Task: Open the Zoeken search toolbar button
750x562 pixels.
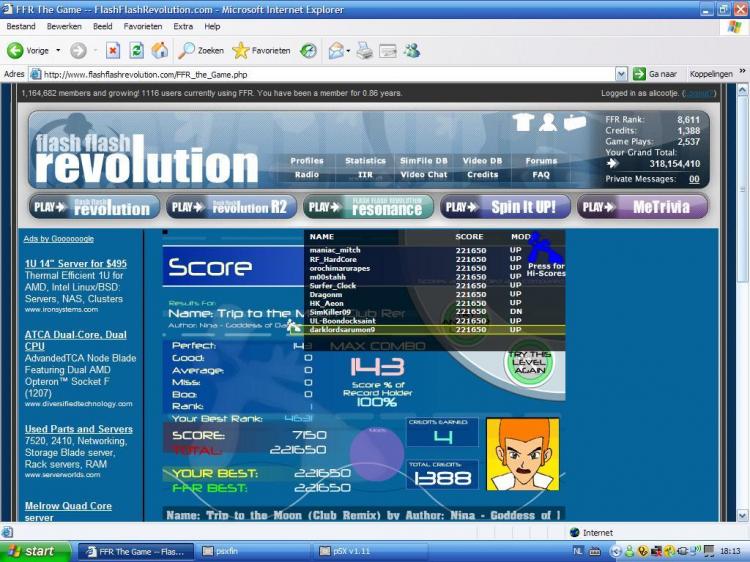Action: click(x=200, y=50)
